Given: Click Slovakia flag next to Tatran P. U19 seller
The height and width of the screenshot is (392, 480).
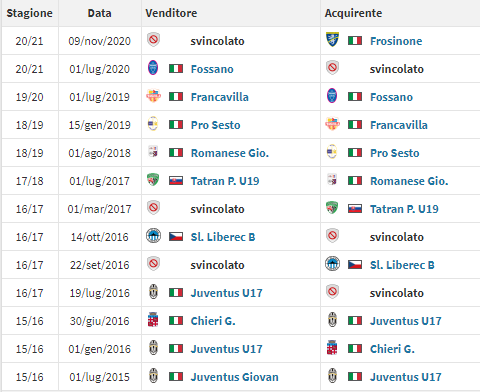Looking at the screenshot, I should coord(176,181).
